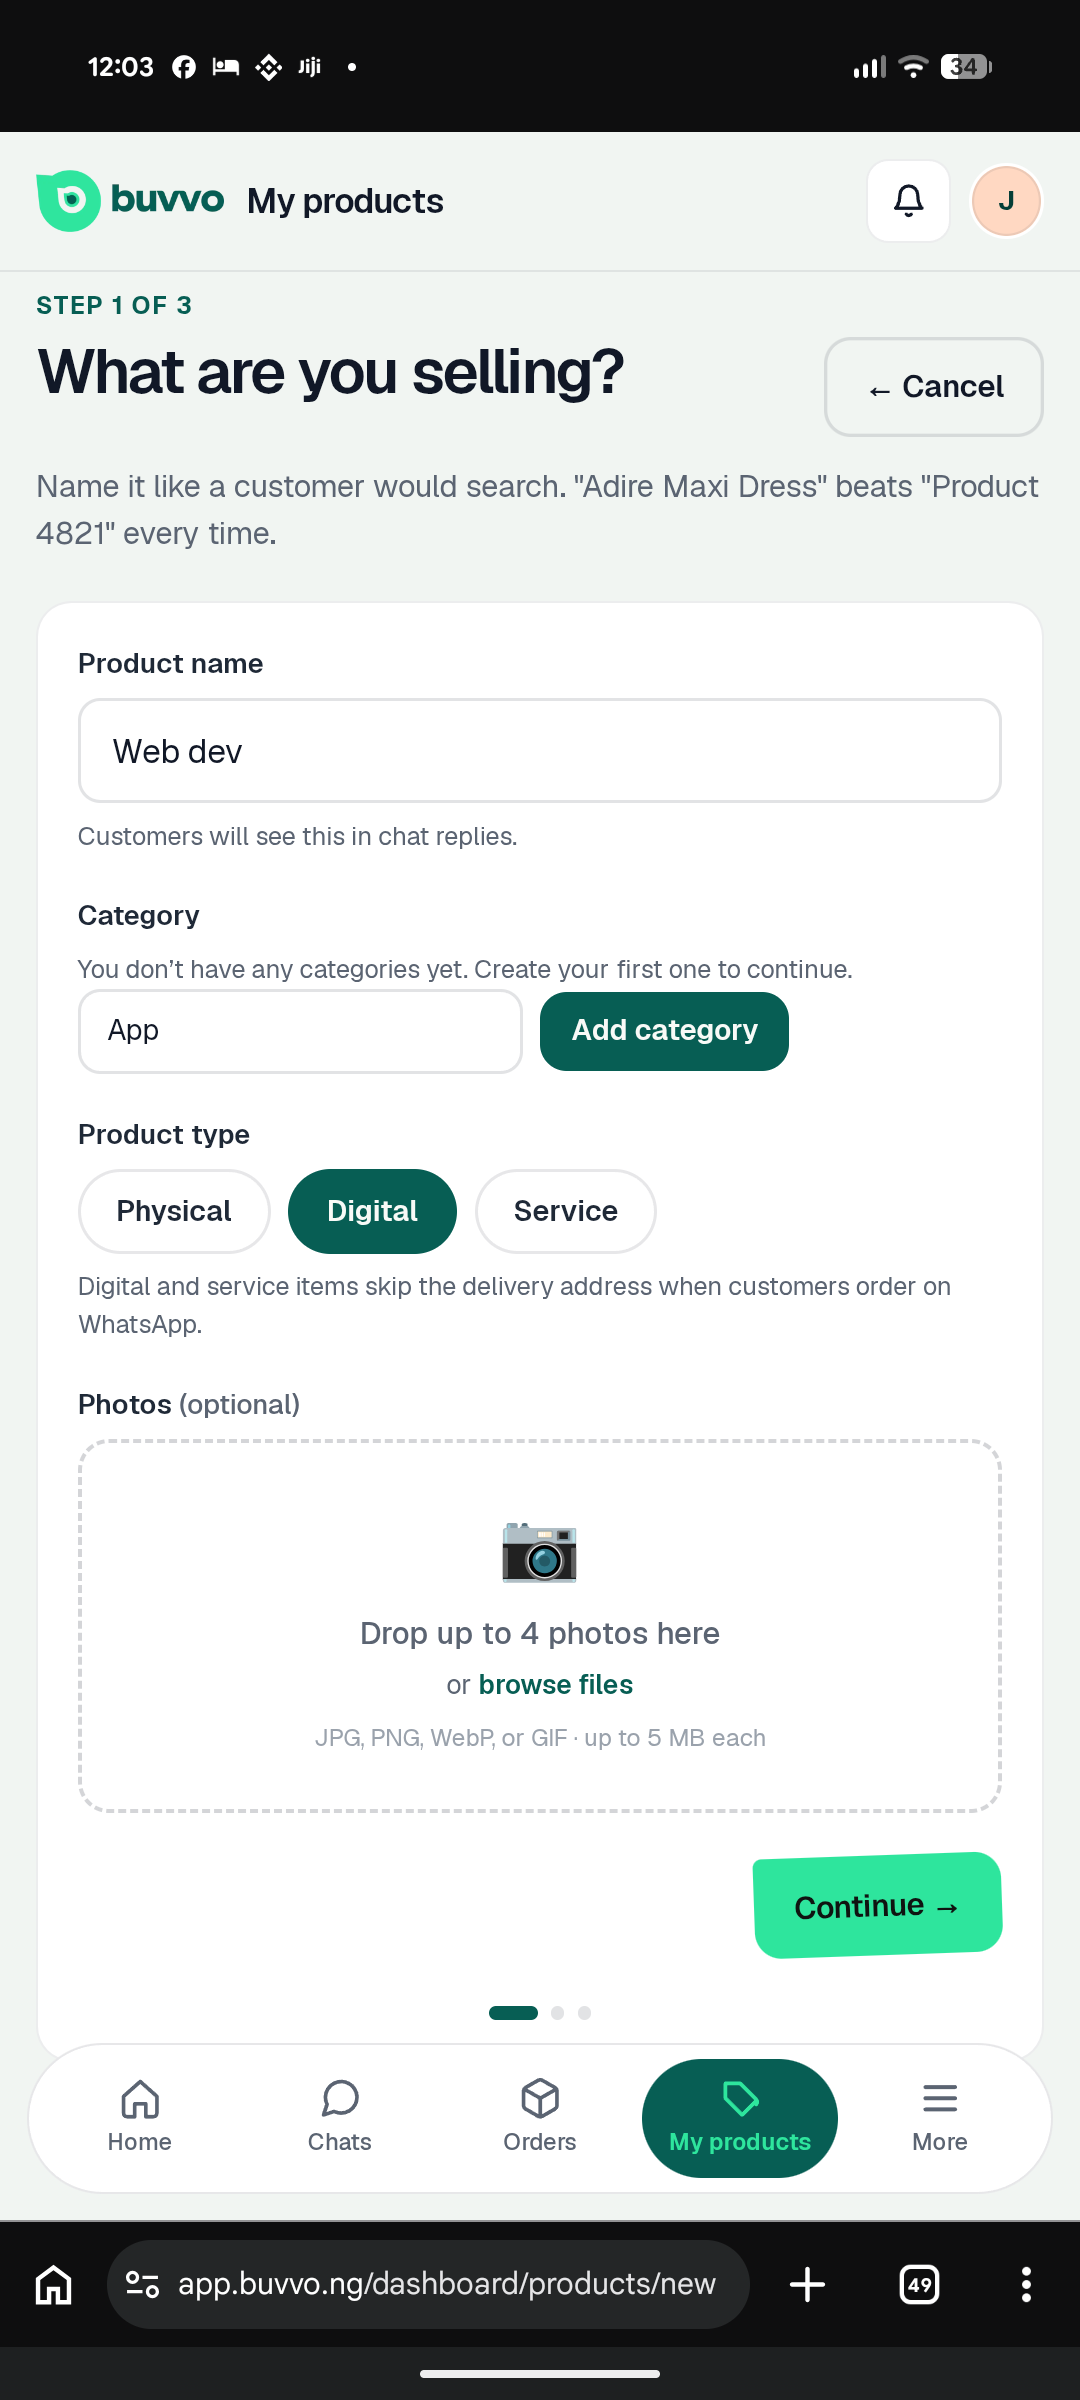The image size is (1080, 2400).
Task: Open a new browser tab with plus icon
Action: click(x=807, y=2284)
